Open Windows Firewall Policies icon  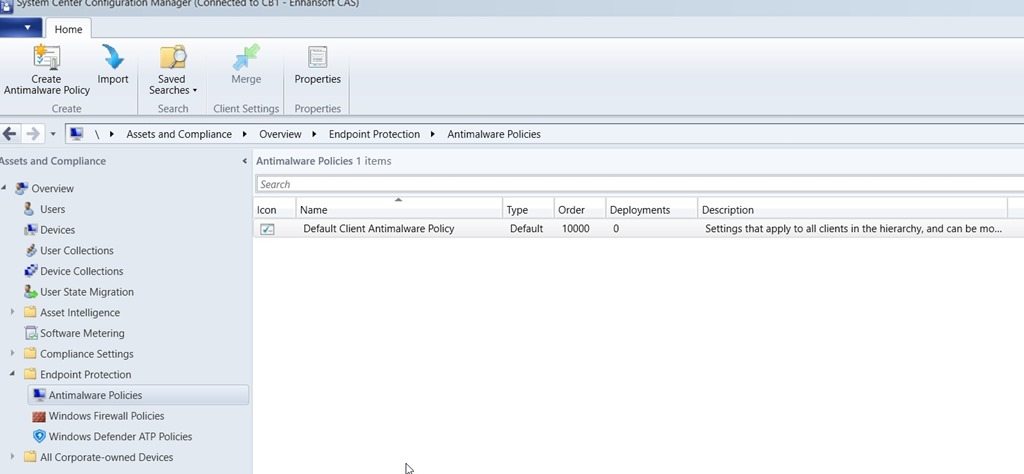tap(39, 416)
